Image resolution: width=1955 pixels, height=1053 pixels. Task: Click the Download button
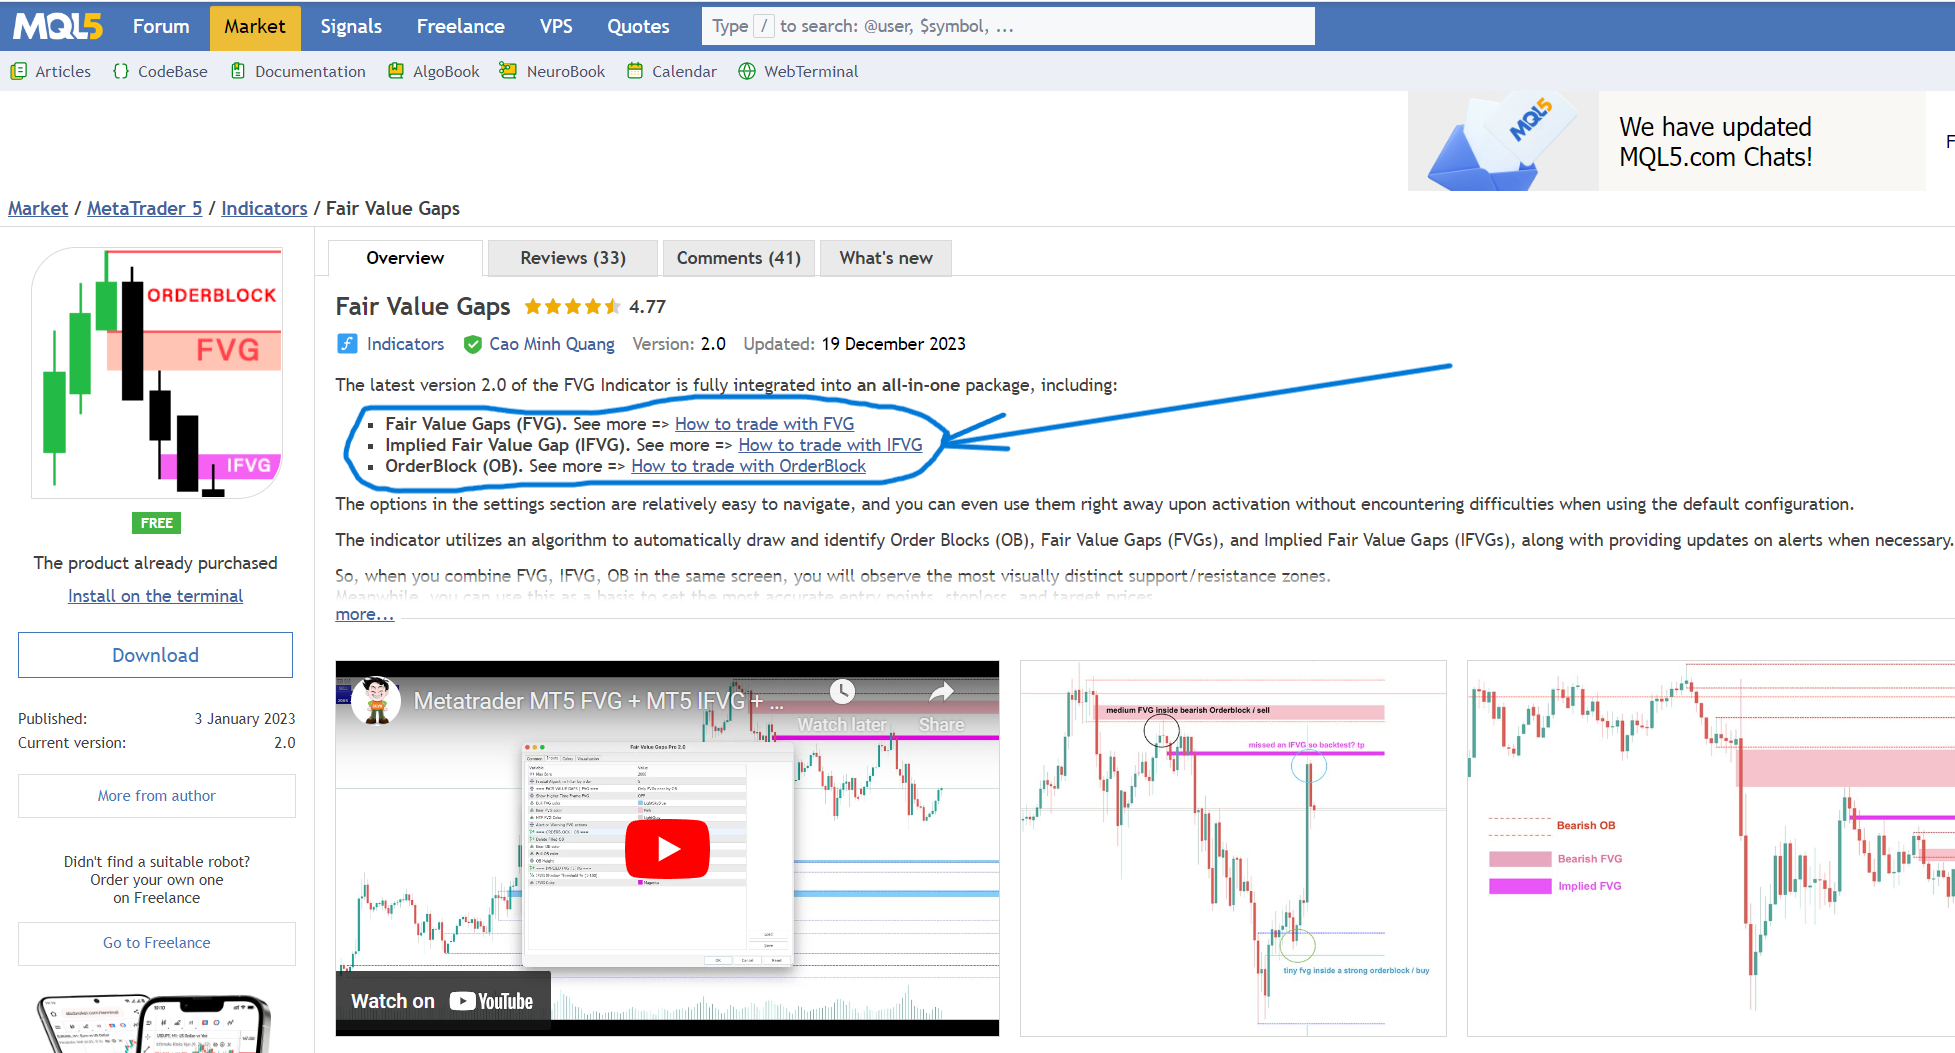[155, 655]
